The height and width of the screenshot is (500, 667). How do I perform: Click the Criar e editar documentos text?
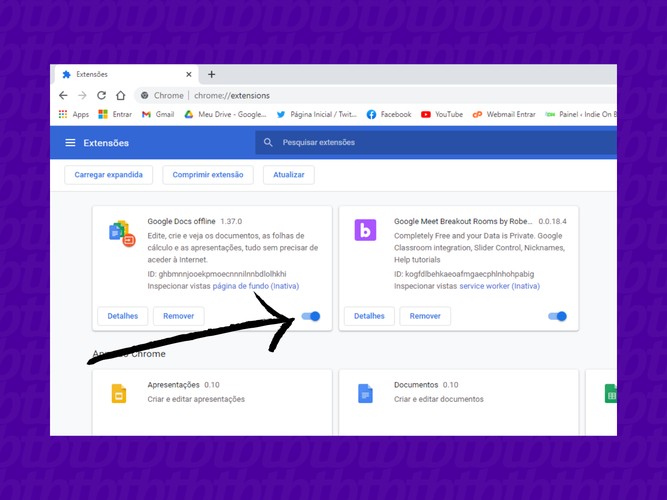point(439,399)
